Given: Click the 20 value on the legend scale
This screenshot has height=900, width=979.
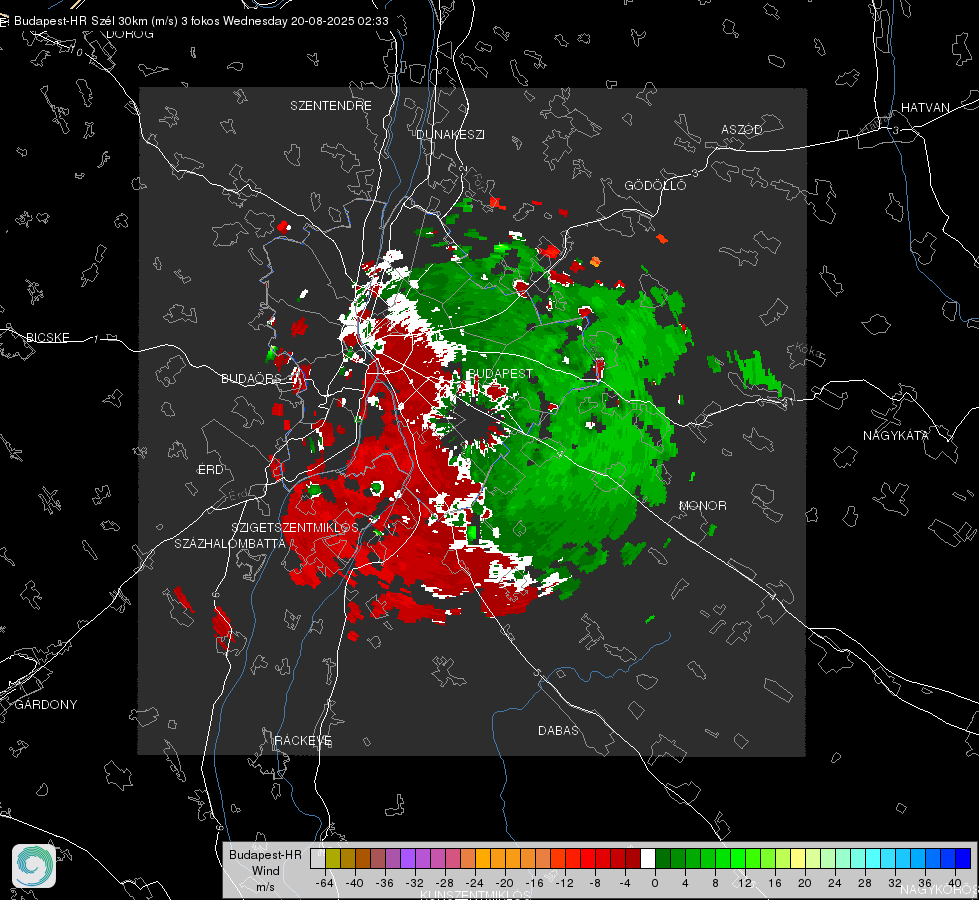Looking at the screenshot, I should [804, 883].
